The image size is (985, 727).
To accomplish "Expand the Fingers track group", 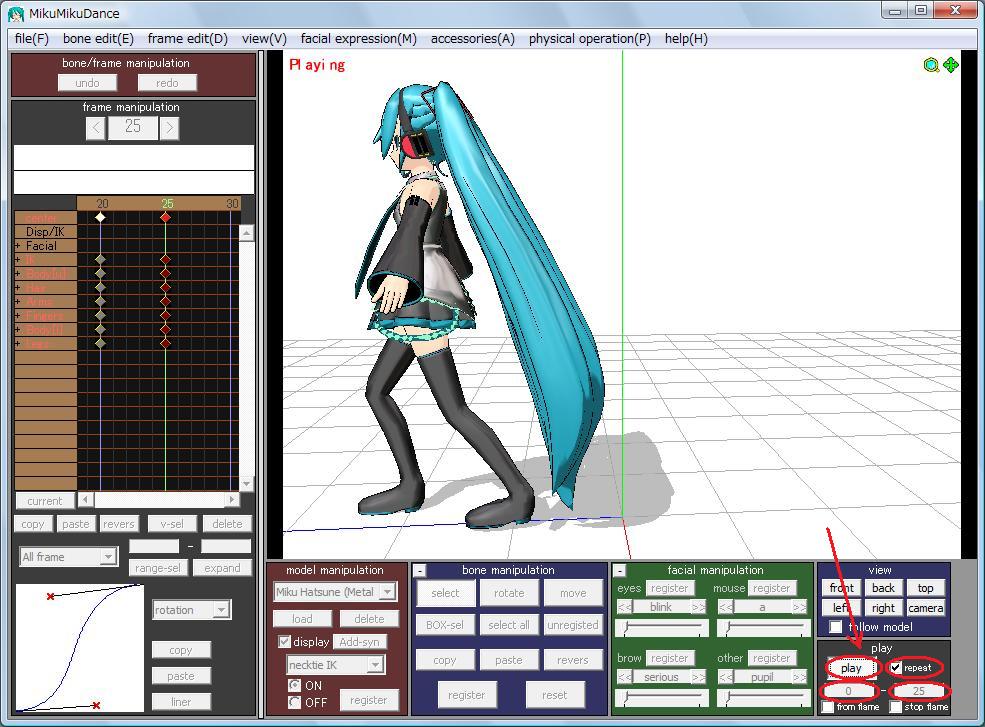I will [18, 315].
